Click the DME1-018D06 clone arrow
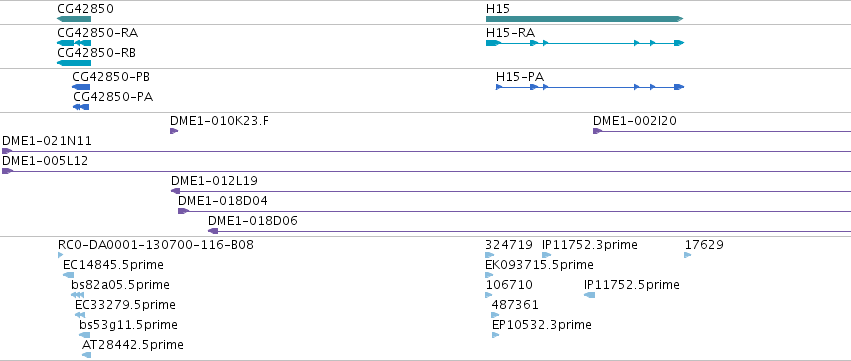The height and width of the screenshot is (361, 851). tap(213, 231)
